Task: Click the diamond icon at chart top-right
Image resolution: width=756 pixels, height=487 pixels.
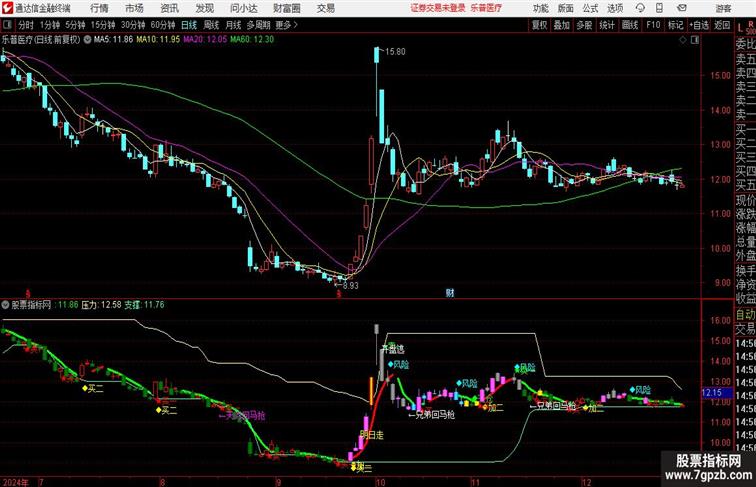Action: [x=683, y=40]
